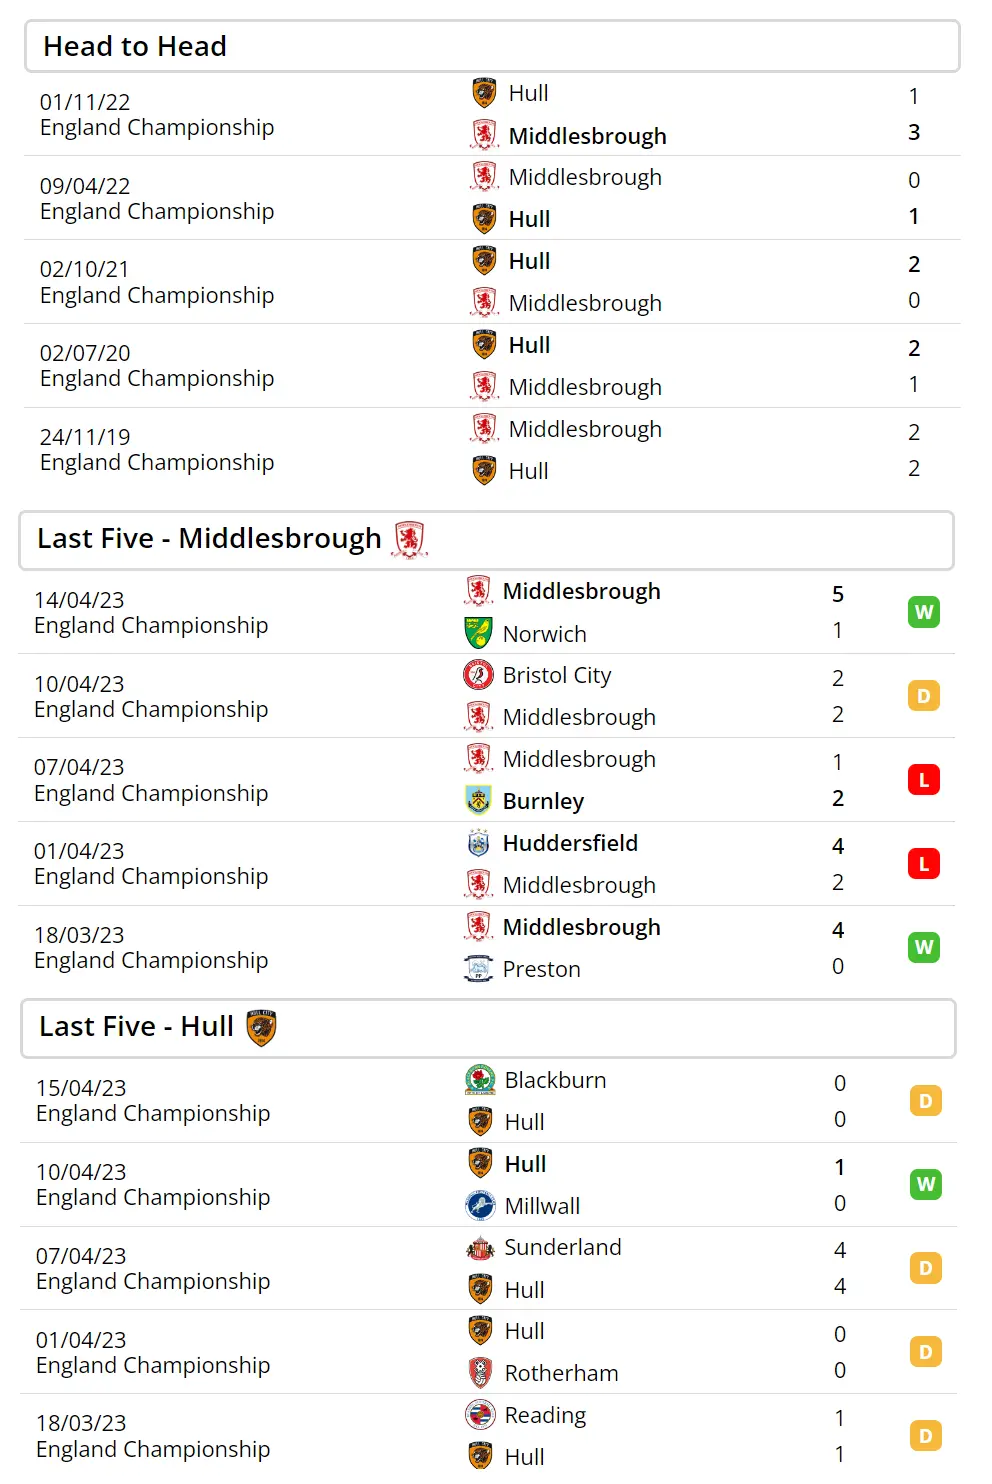The height and width of the screenshot is (1484, 992).
Task: Click the Burnley club crest
Action: [x=478, y=800]
